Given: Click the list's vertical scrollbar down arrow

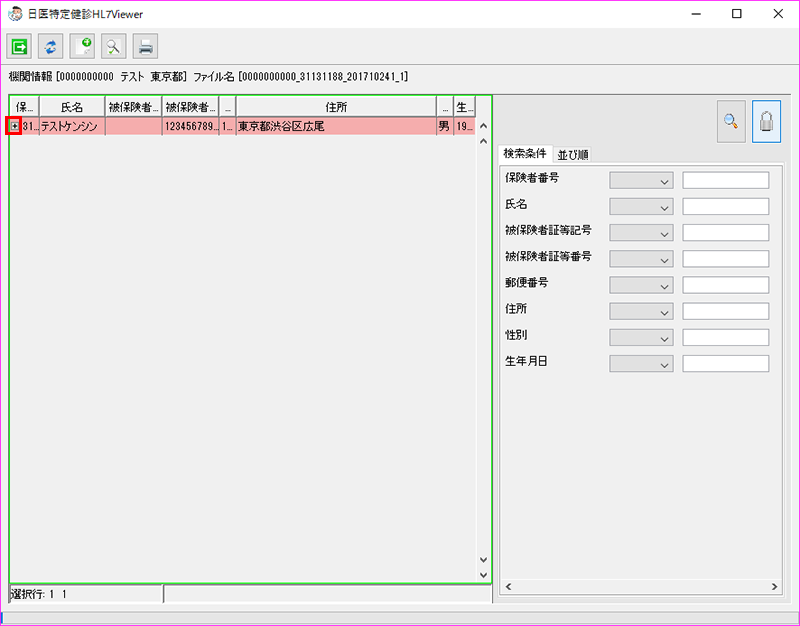Looking at the screenshot, I should click(483, 561).
